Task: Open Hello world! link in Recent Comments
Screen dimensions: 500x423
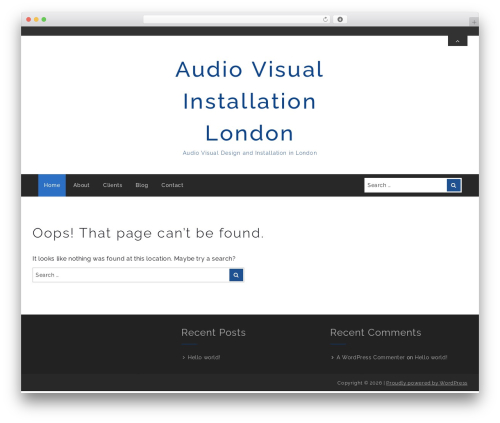Action: pyautogui.click(x=431, y=357)
